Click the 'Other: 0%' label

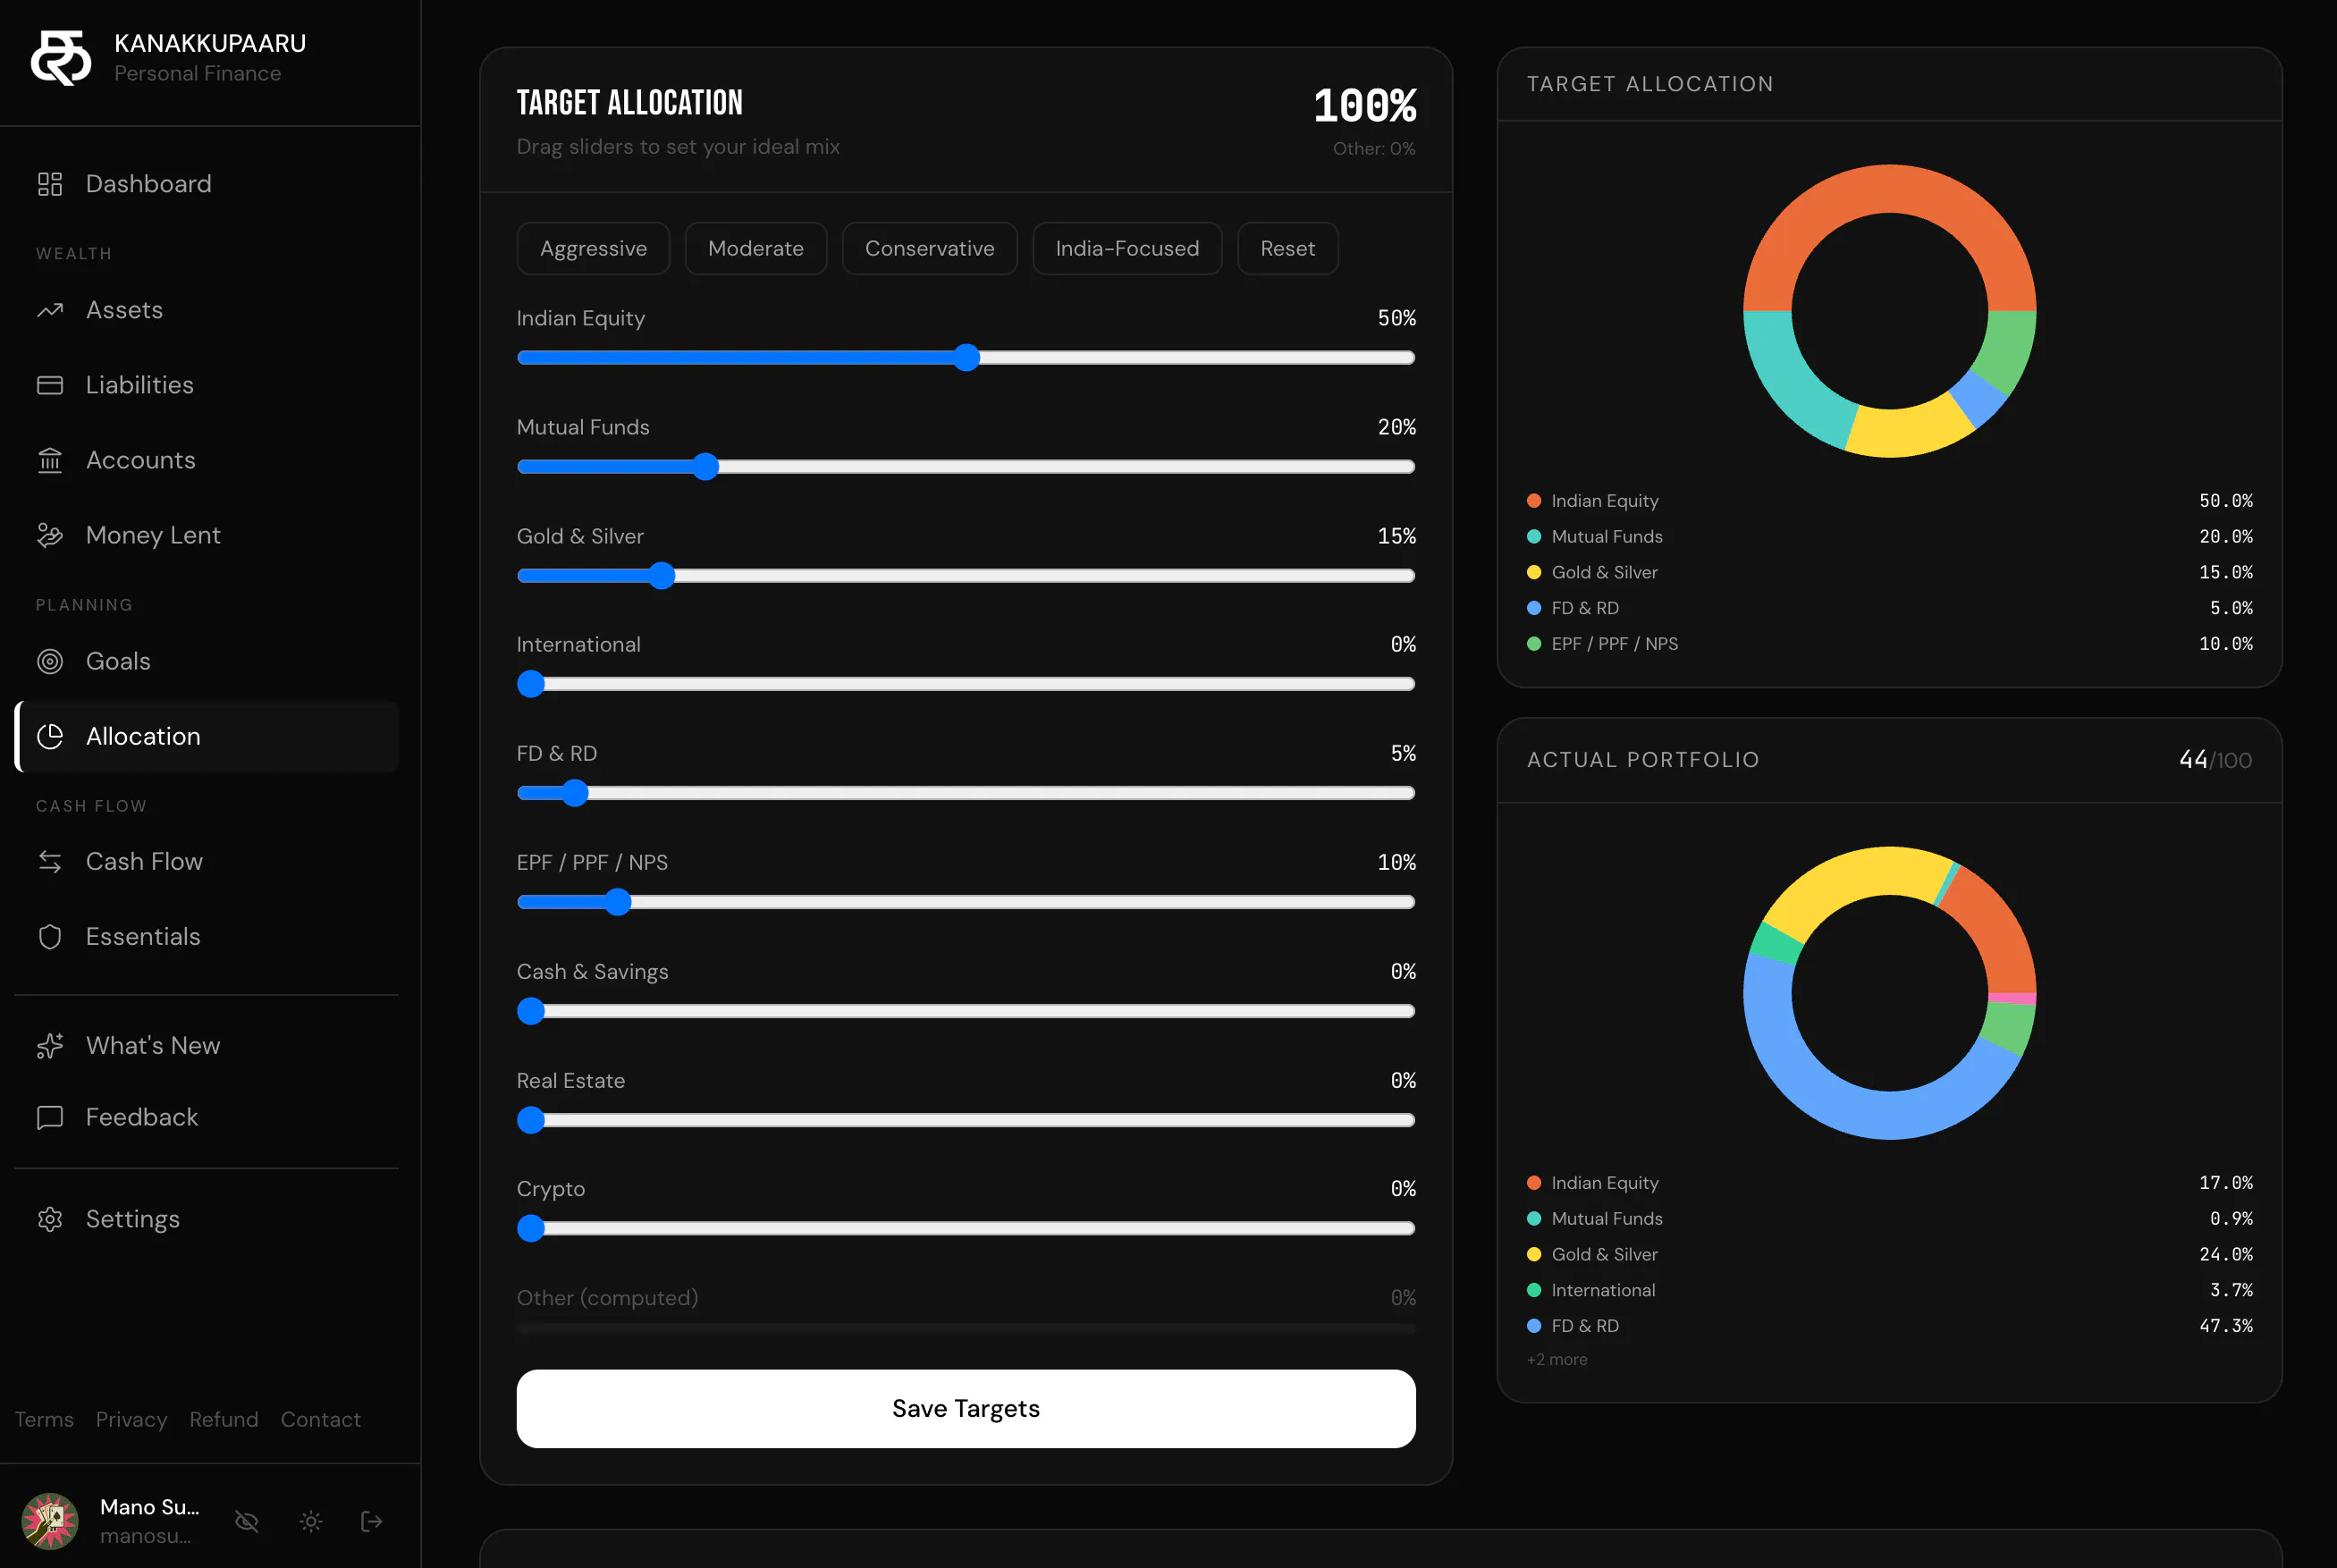coord(1374,148)
